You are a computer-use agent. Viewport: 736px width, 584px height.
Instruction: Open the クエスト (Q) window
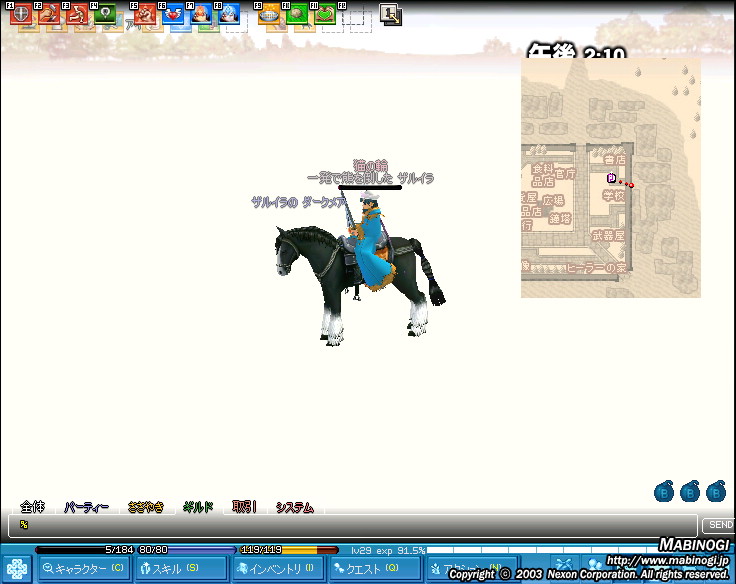(375, 569)
